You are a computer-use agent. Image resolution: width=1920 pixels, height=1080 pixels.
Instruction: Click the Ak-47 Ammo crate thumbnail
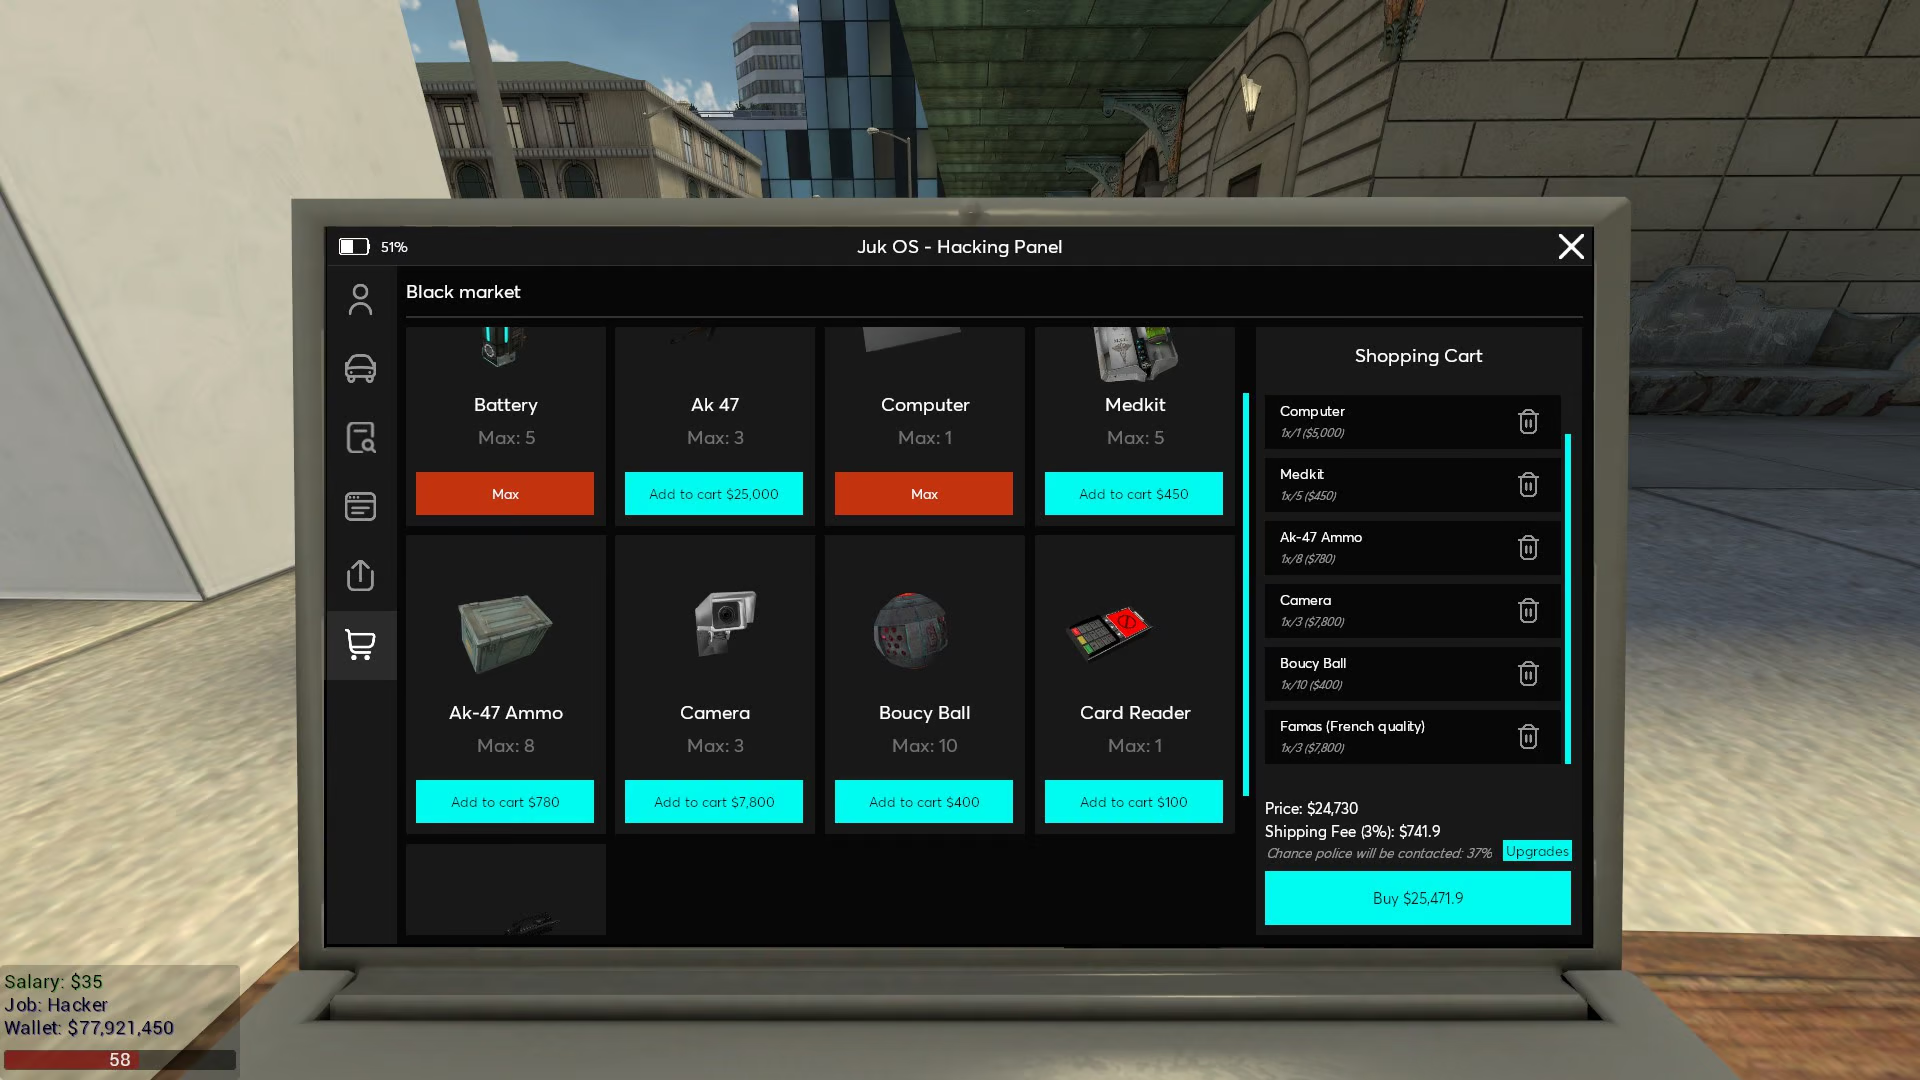click(x=505, y=632)
